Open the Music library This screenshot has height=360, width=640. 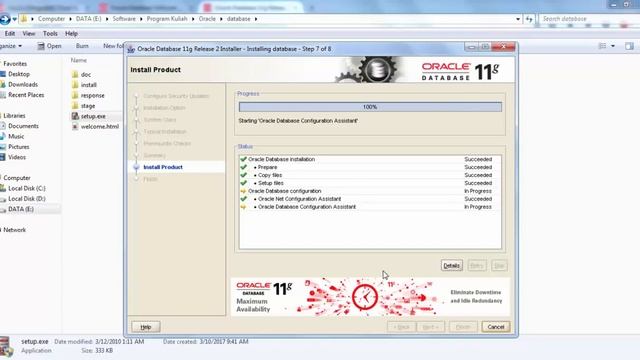tap(16, 136)
